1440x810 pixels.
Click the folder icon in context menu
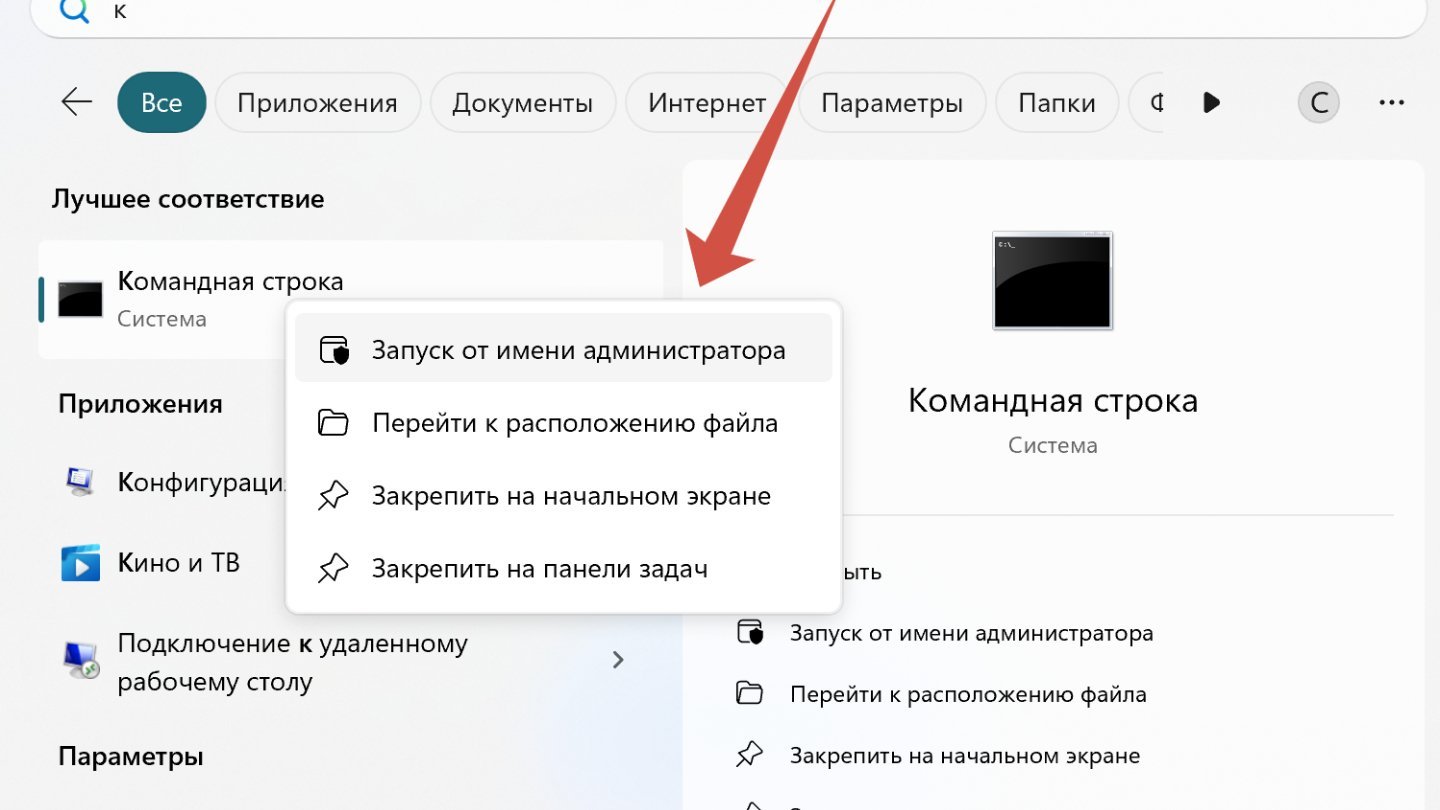pyautogui.click(x=333, y=423)
